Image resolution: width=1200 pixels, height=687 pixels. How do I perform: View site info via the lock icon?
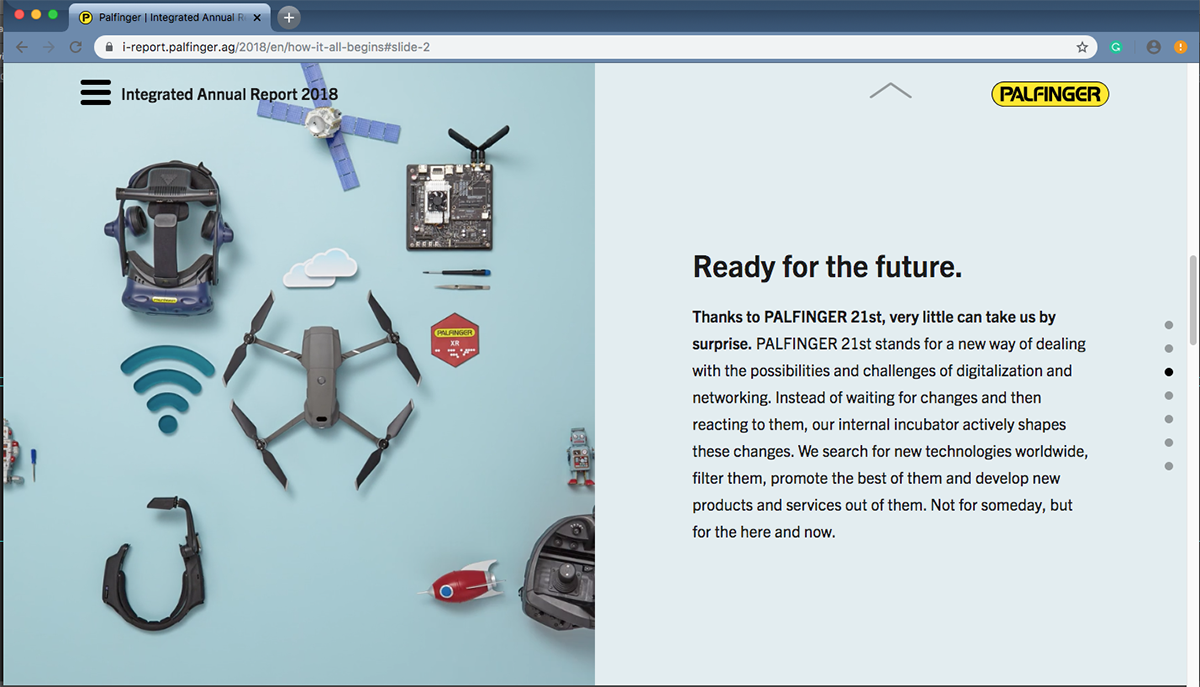109,47
